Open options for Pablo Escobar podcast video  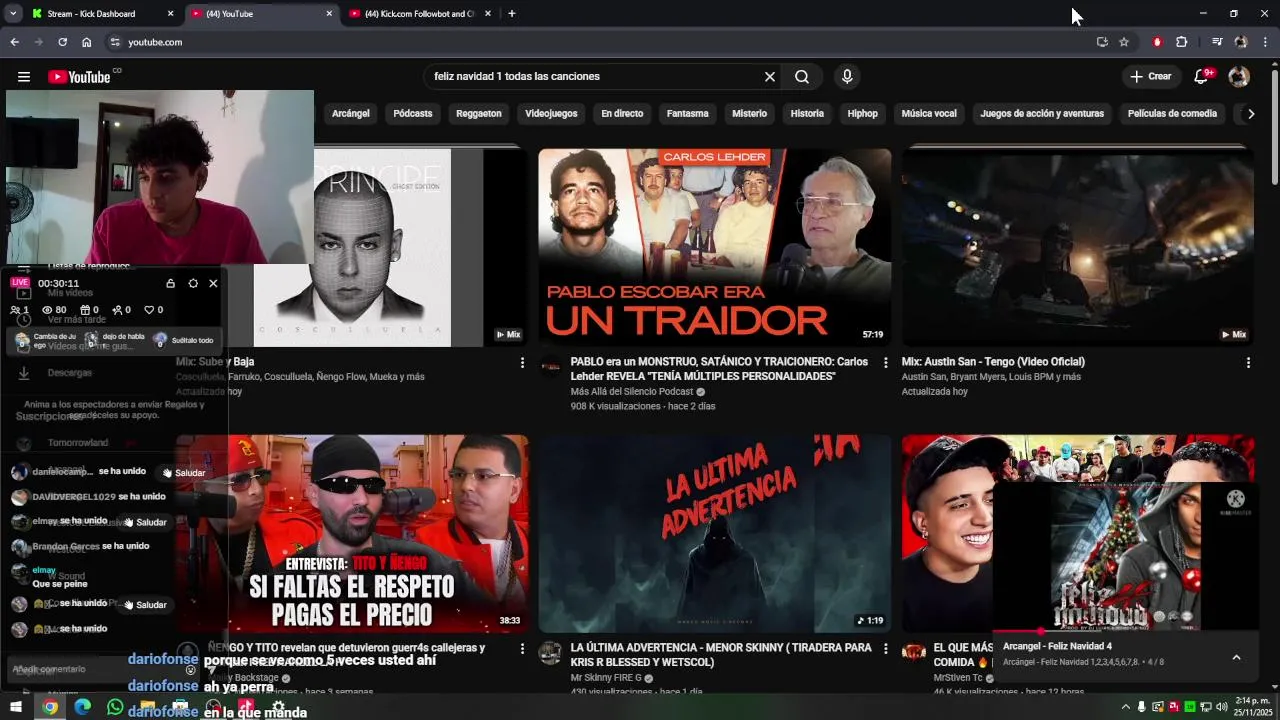pos(885,363)
